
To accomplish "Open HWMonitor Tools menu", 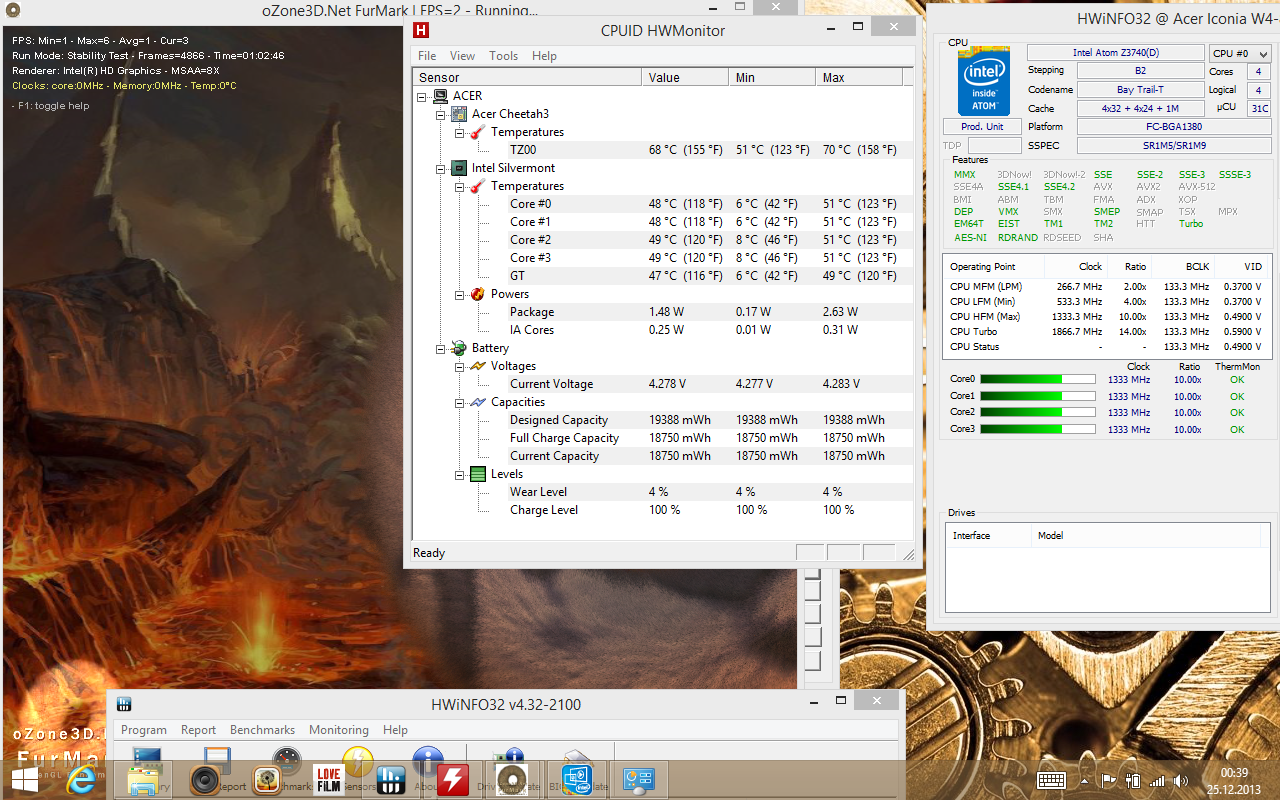I will click(x=503, y=56).
